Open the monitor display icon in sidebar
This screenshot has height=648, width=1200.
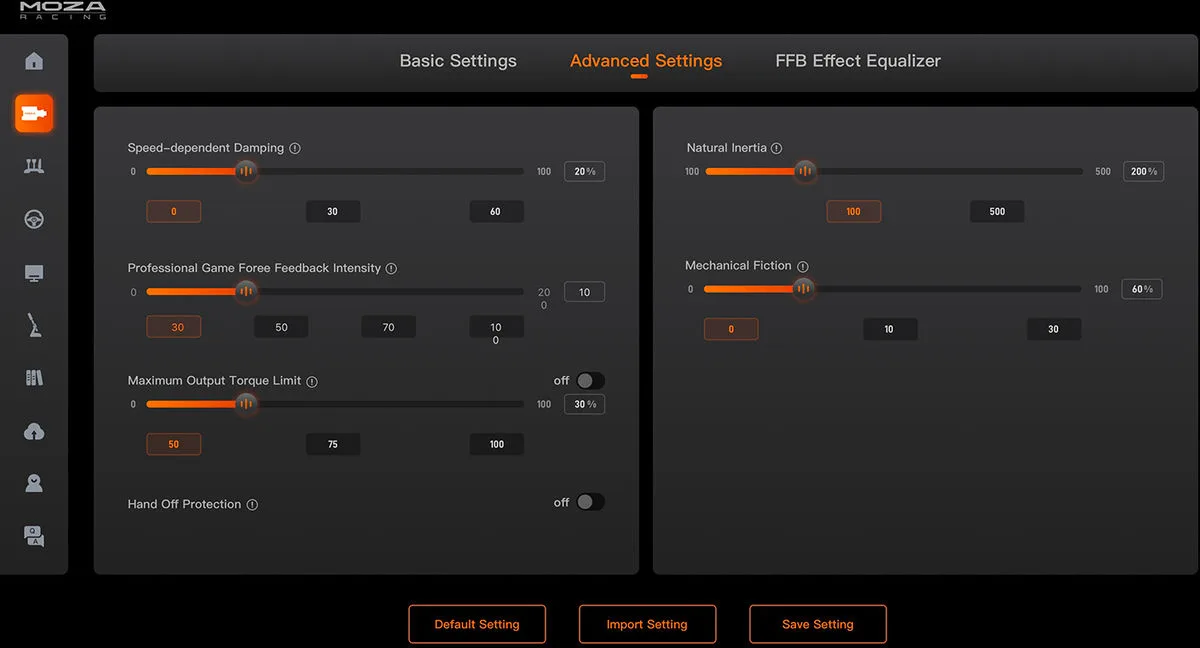pos(34,273)
